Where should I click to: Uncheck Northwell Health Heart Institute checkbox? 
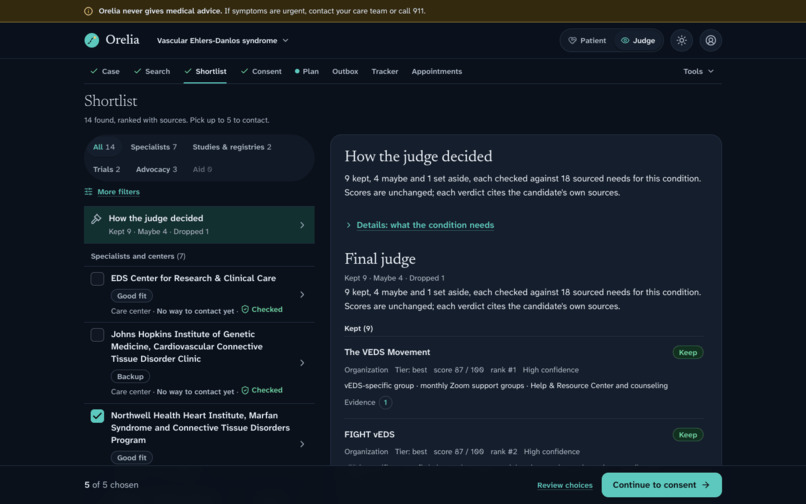(97, 416)
